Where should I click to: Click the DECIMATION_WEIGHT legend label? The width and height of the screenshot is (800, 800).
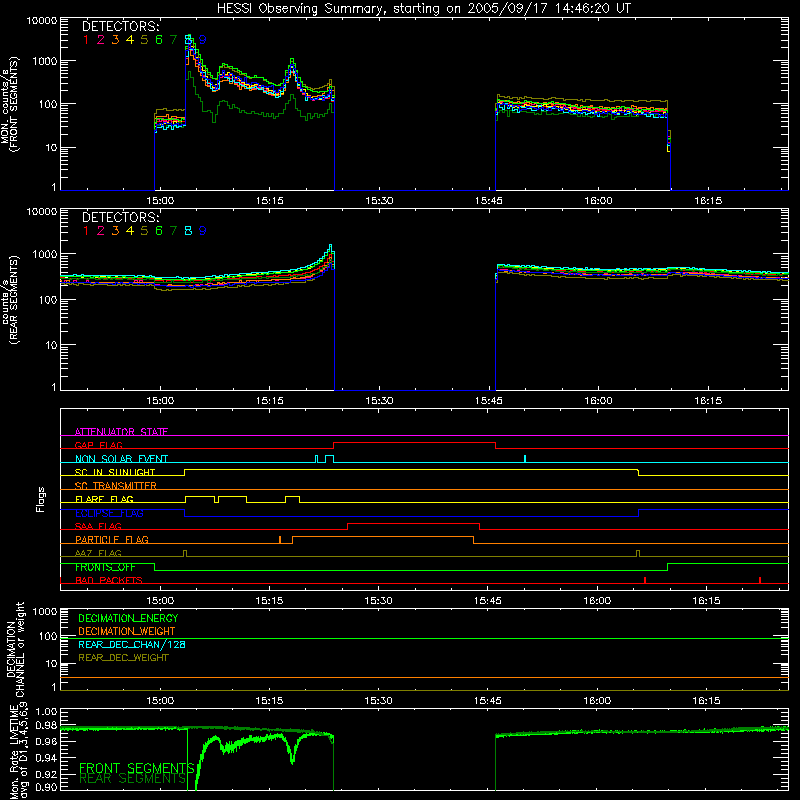click(x=127, y=631)
